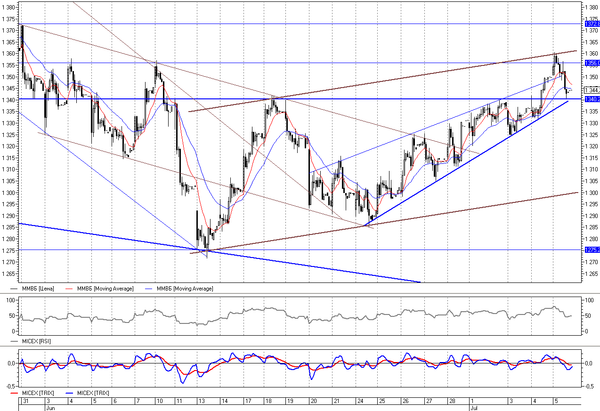Click the 31 date label on time axis
Screen dimensions: 600x411
point(25,401)
